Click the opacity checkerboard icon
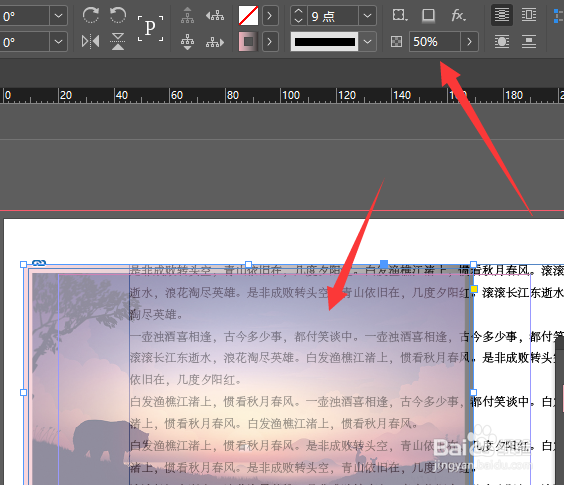The image size is (564, 485). point(396,42)
